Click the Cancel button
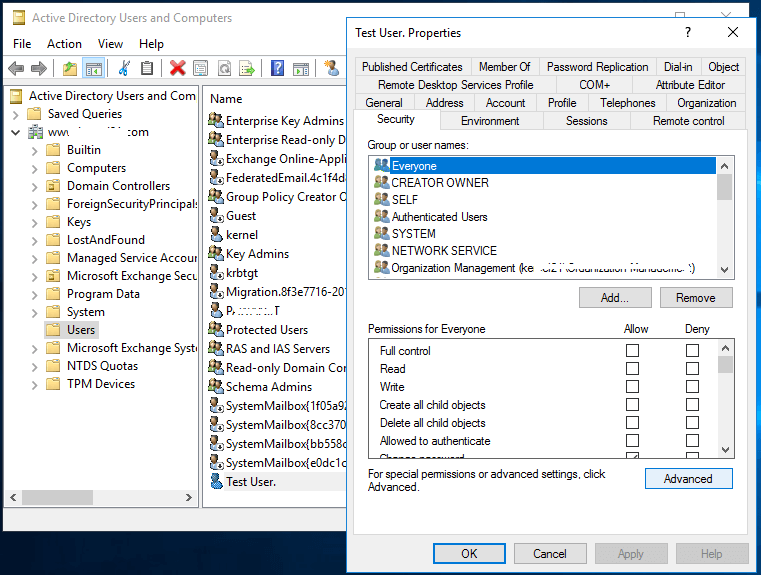The image size is (761, 575). click(x=550, y=554)
